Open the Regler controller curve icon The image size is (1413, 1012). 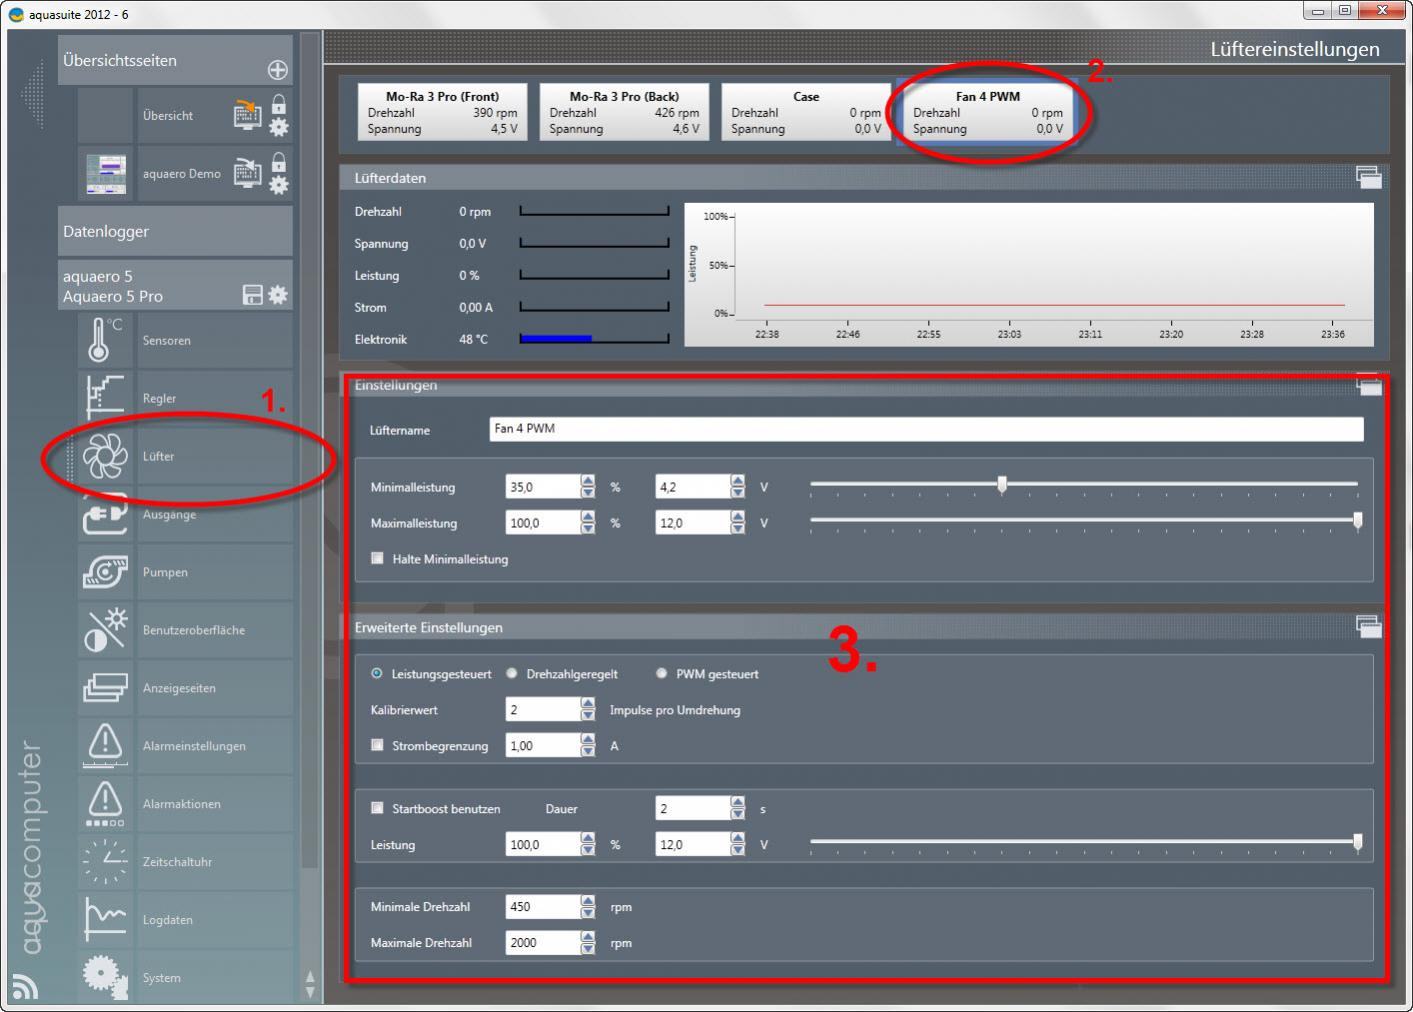tap(104, 398)
